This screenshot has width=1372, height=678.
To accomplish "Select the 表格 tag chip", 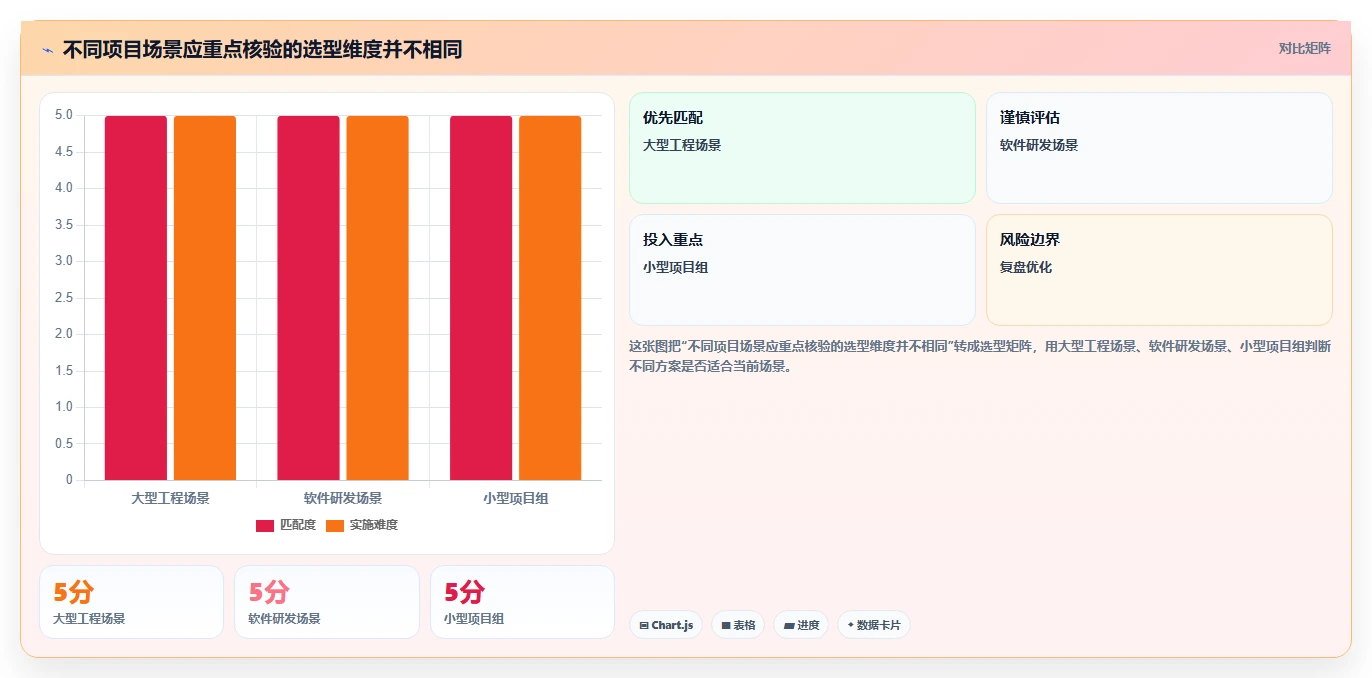I will (x=738, y=625).
